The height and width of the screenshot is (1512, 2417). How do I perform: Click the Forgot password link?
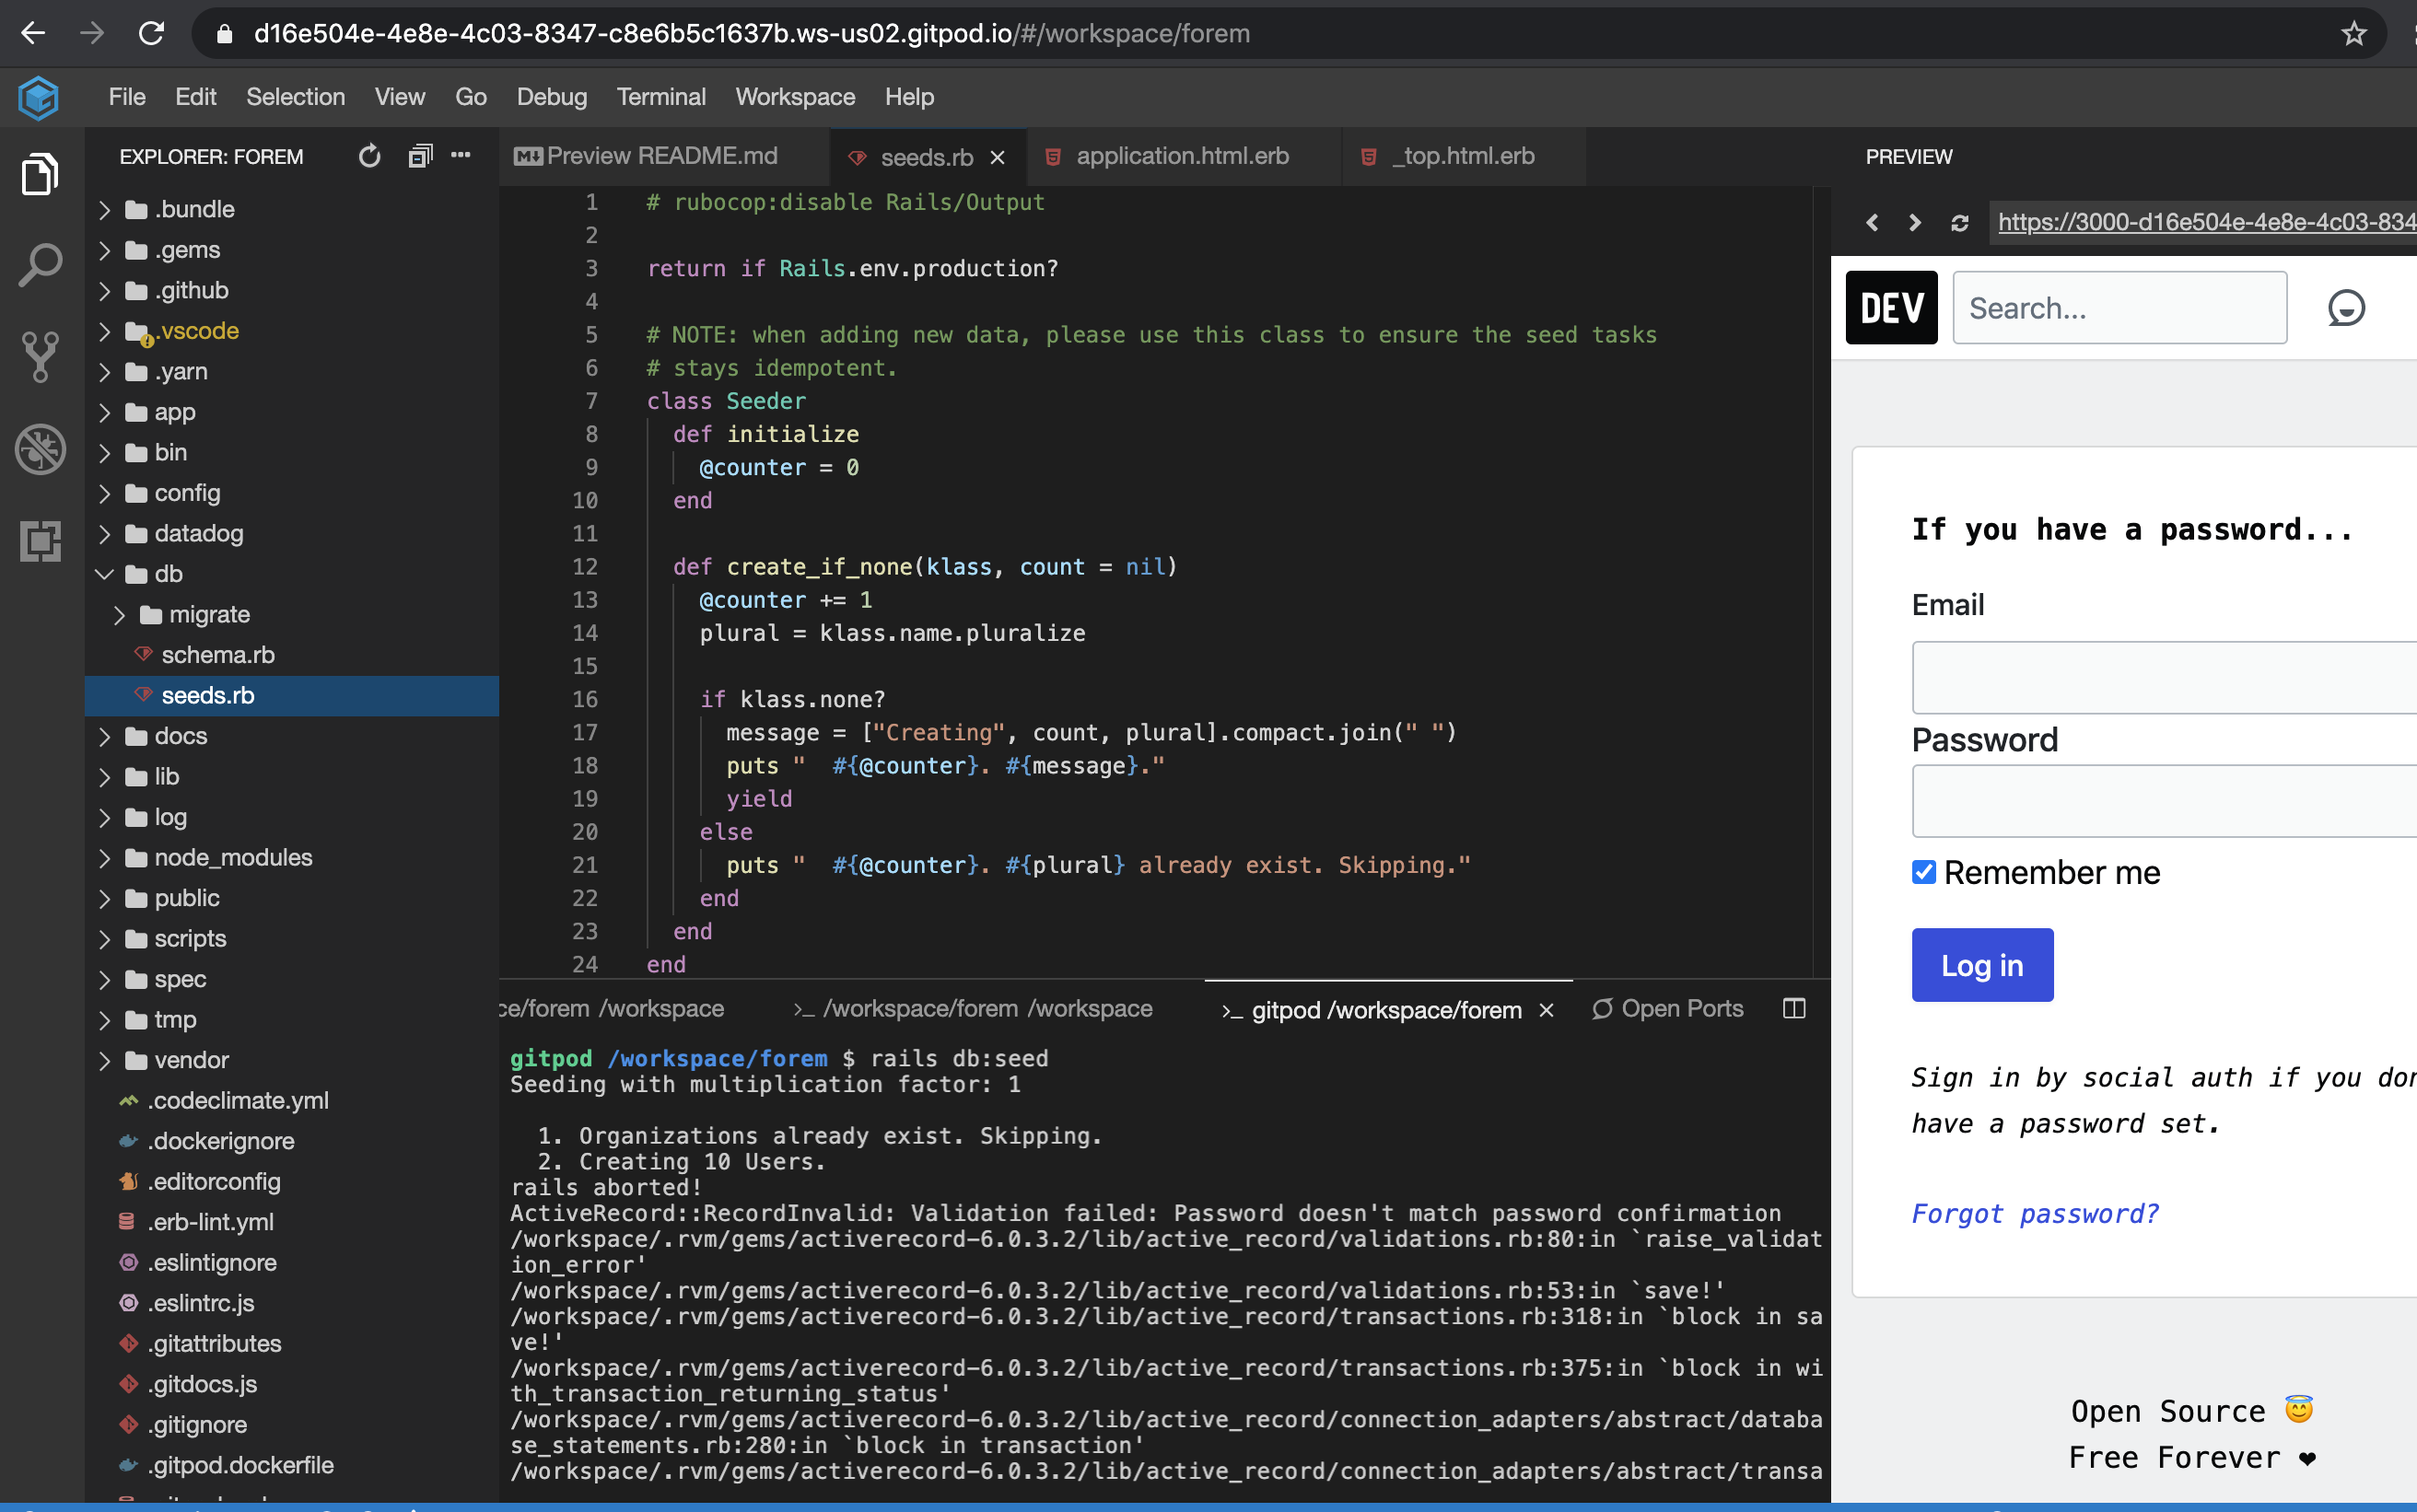point(2034,1213)
